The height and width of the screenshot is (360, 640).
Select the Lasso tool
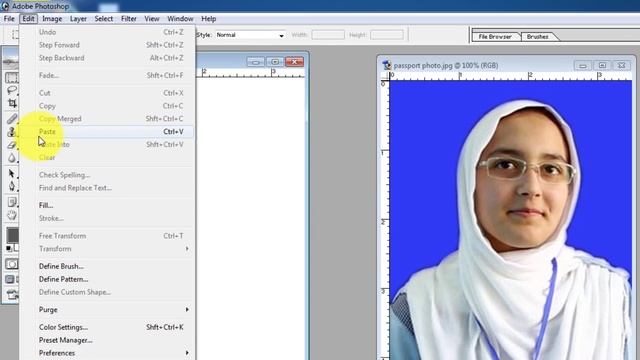[x=11, y=90]
